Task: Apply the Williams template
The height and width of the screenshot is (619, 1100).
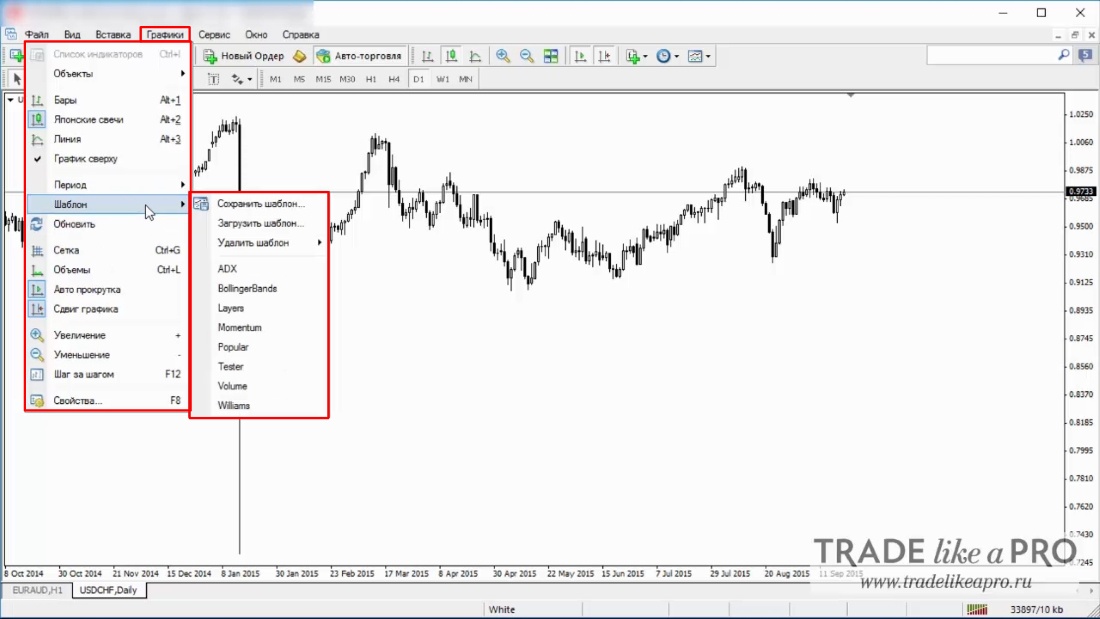Action: coord(259,406)
